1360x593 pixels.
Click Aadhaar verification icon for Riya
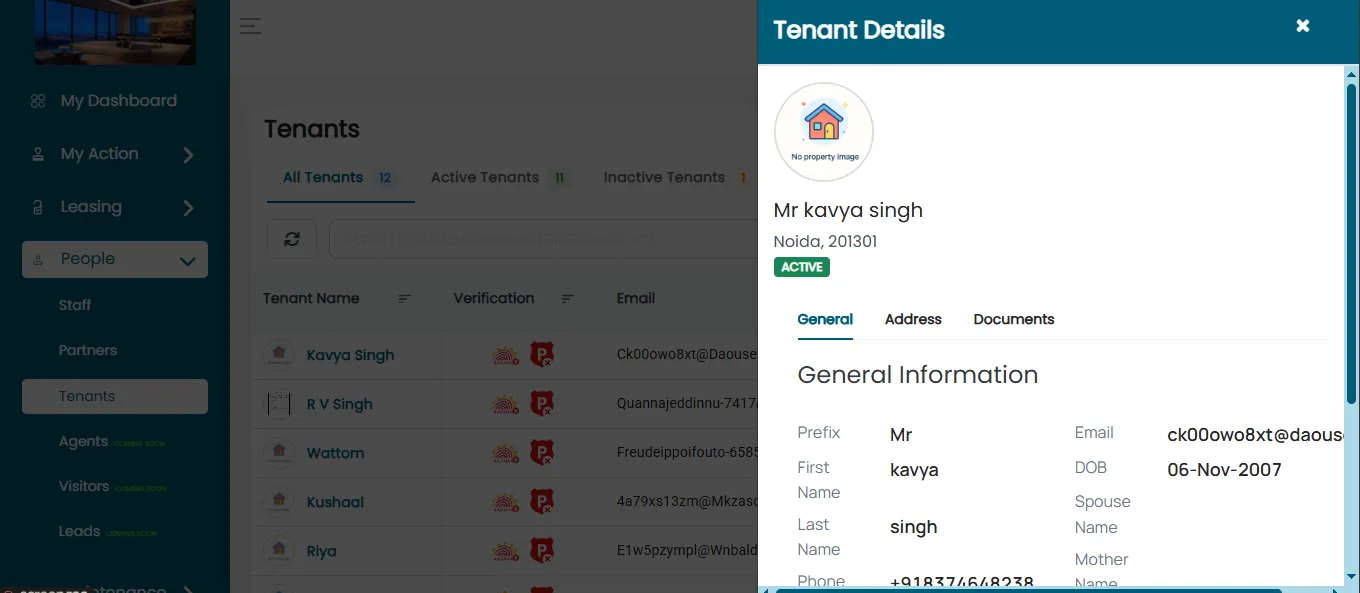(505, 551)
